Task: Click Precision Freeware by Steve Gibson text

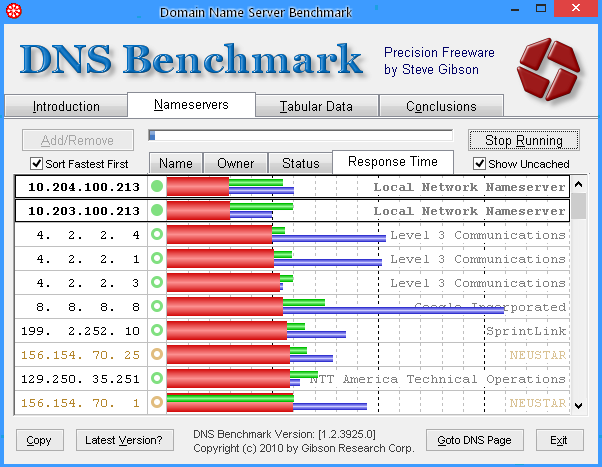Action: pyautogui.click(x=439, y=61)
